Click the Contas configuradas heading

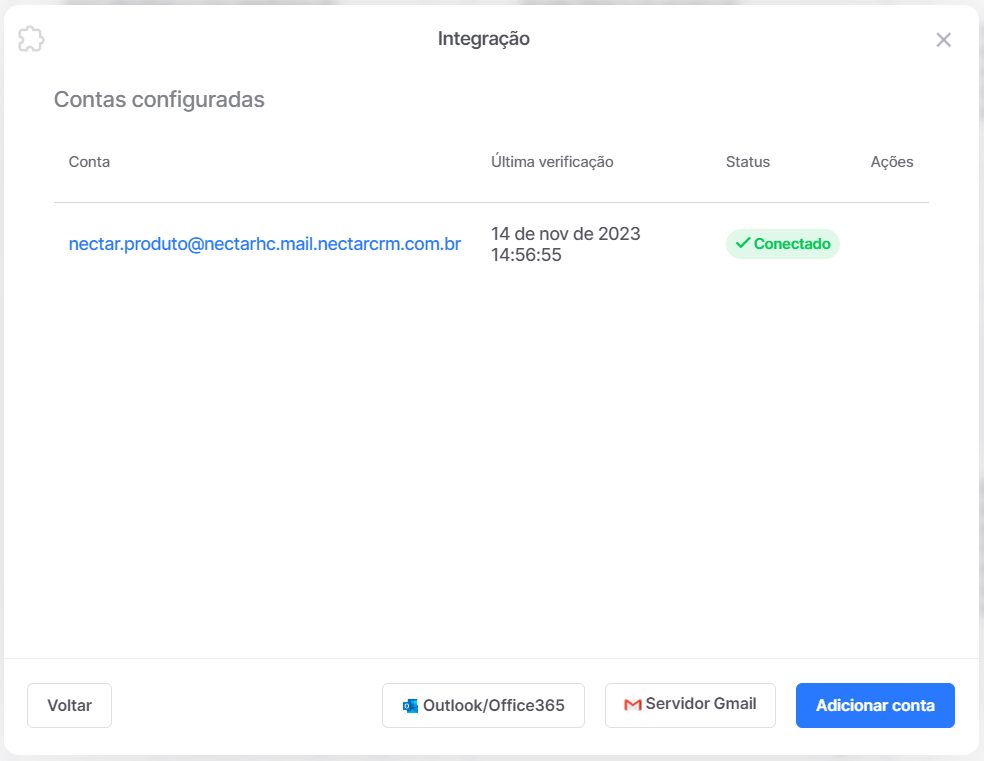159,99
